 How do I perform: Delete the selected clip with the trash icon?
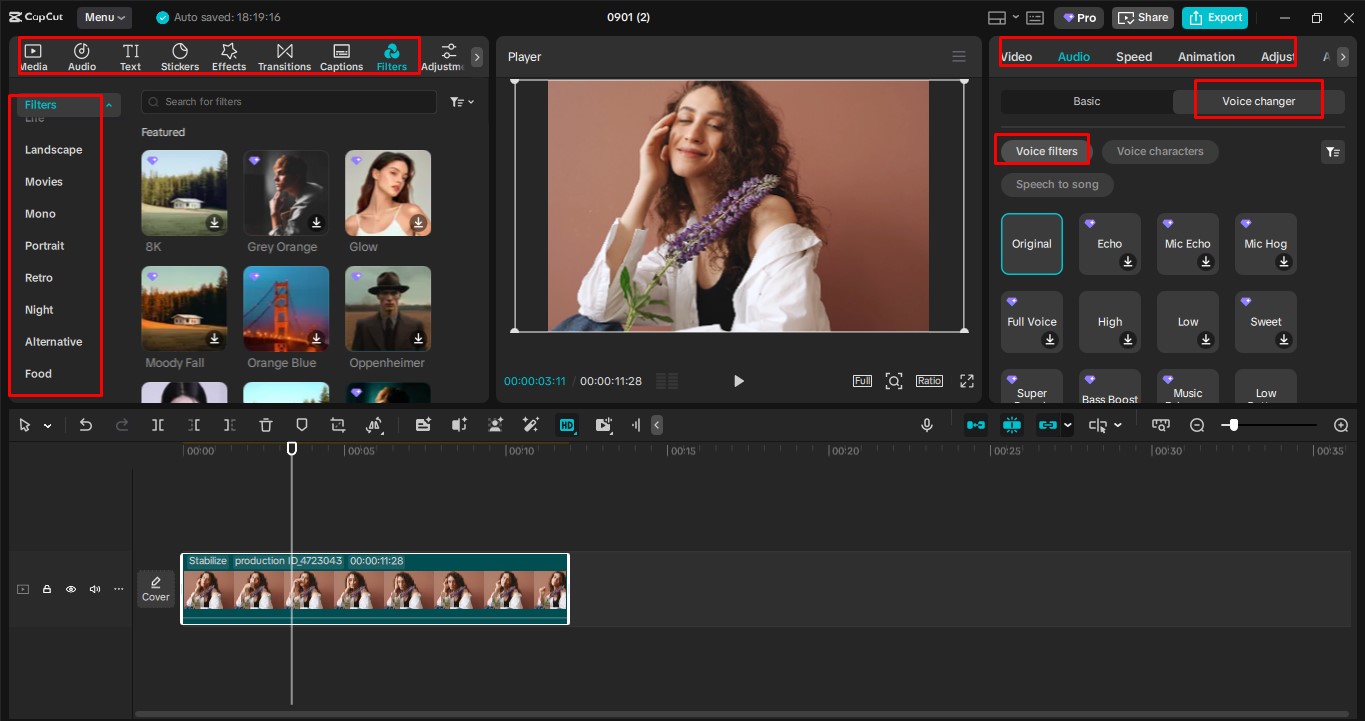point(265,424)
